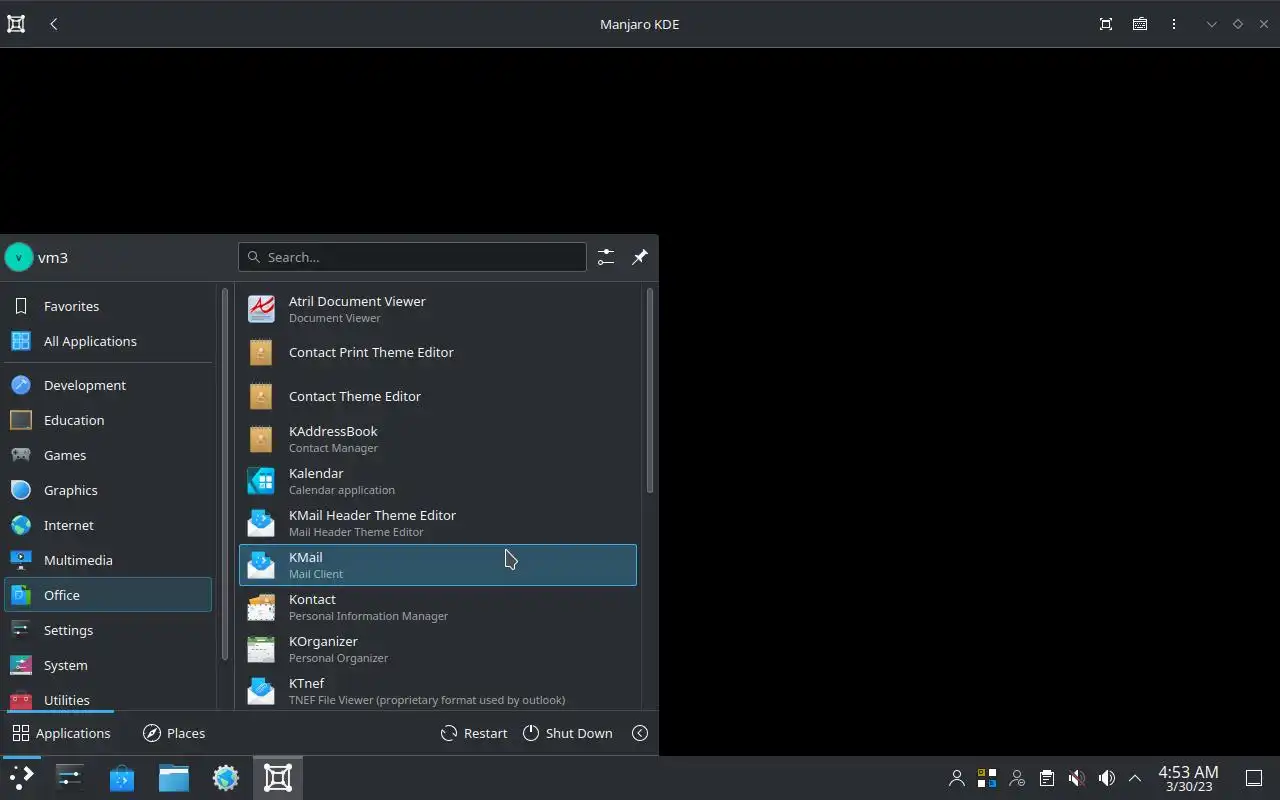Switch to the Places tab
Viewport: 1280px width, 800px height.
point(174,733)
